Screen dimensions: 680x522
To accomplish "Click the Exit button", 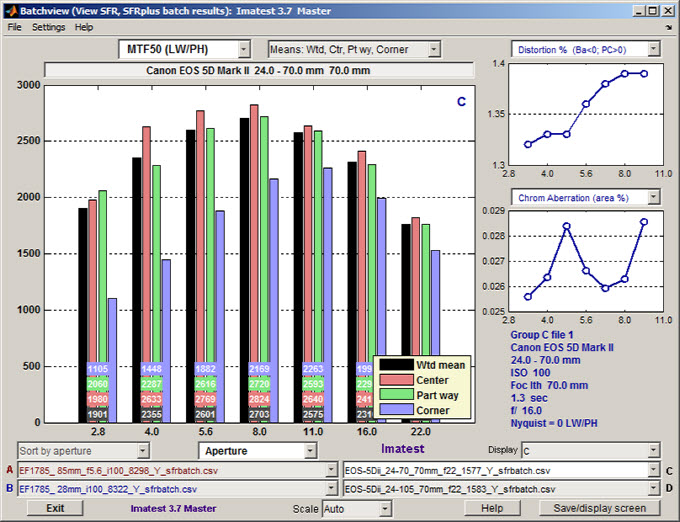I will tap(55, 508).
